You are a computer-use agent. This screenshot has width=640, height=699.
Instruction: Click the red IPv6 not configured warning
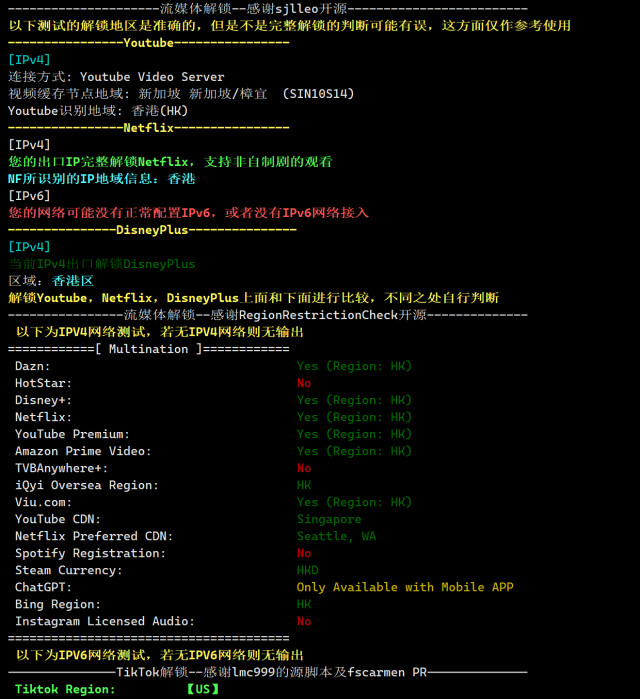point(189,213)
